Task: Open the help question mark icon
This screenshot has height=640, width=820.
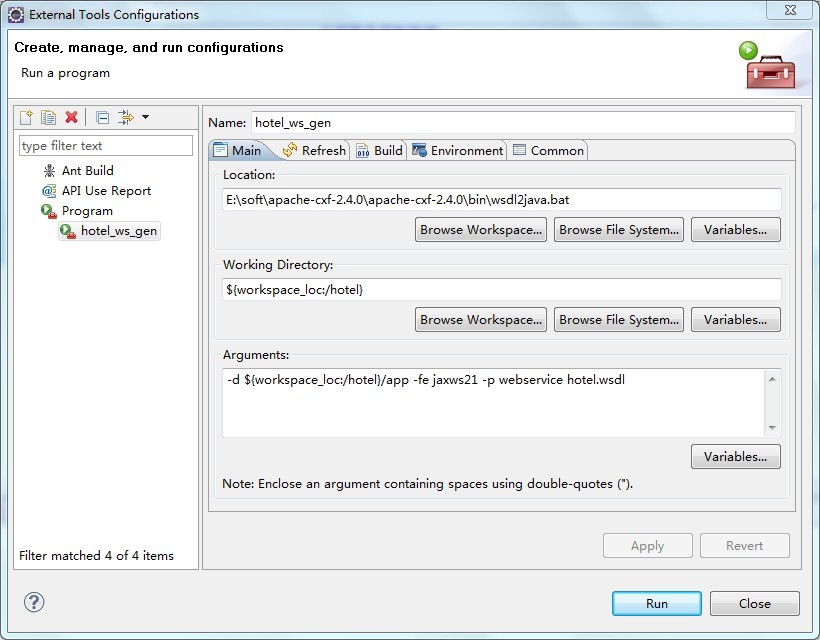Action: pos(34,602)
